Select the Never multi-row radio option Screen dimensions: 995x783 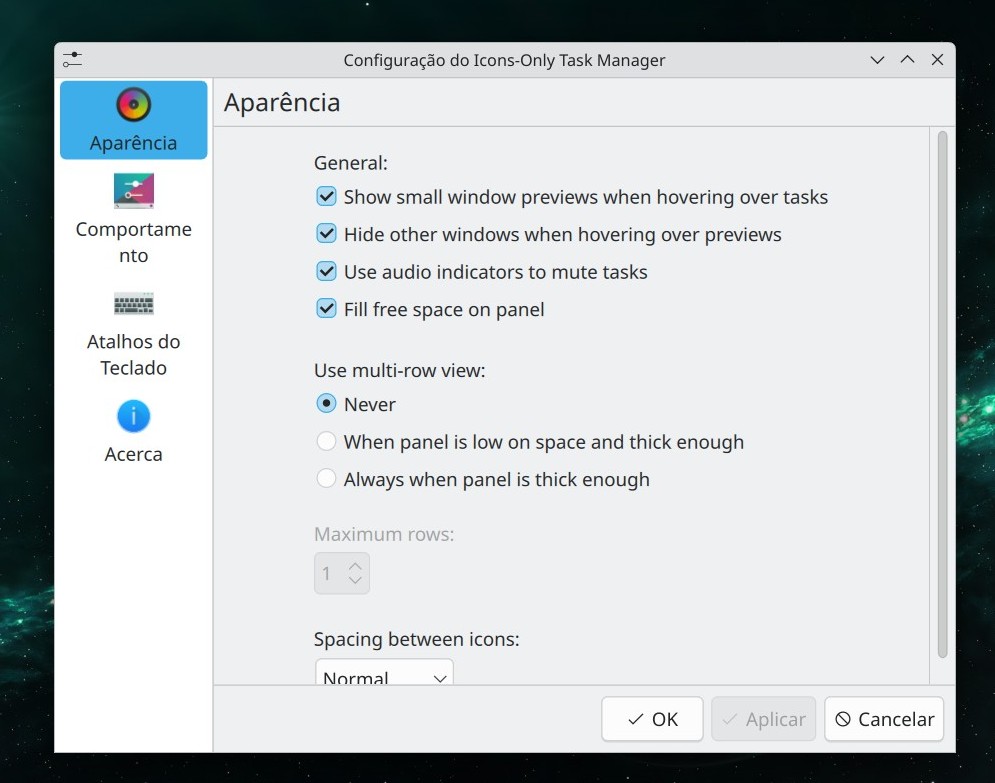tap(326, 404)
